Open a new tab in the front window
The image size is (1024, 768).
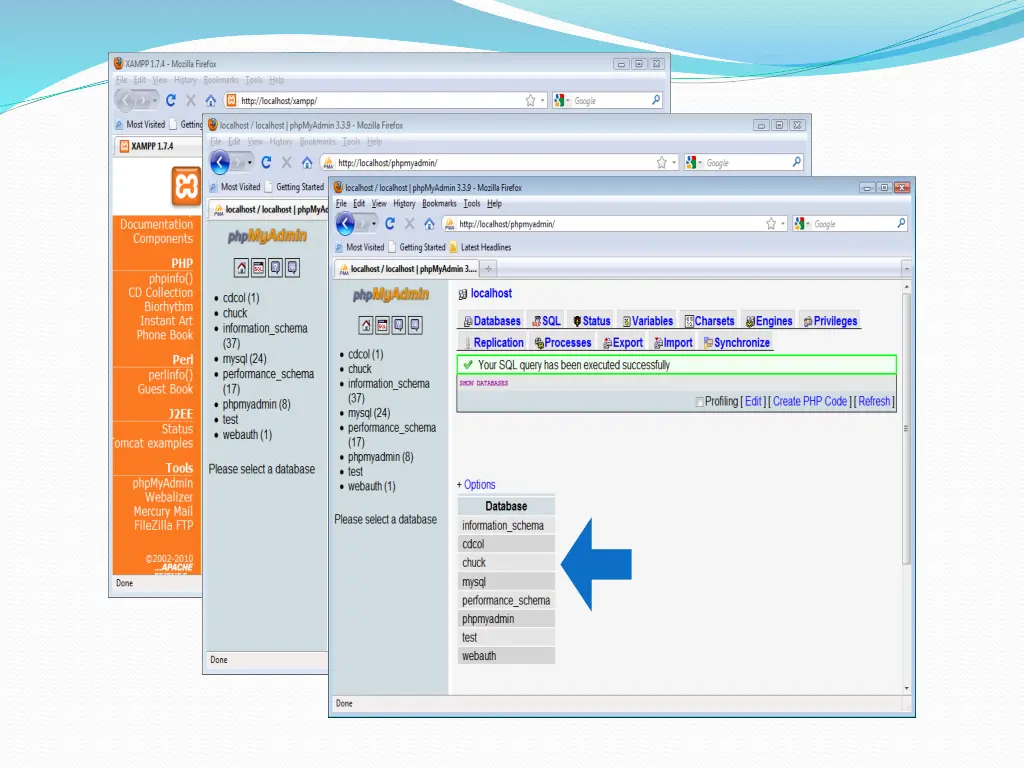488,268
